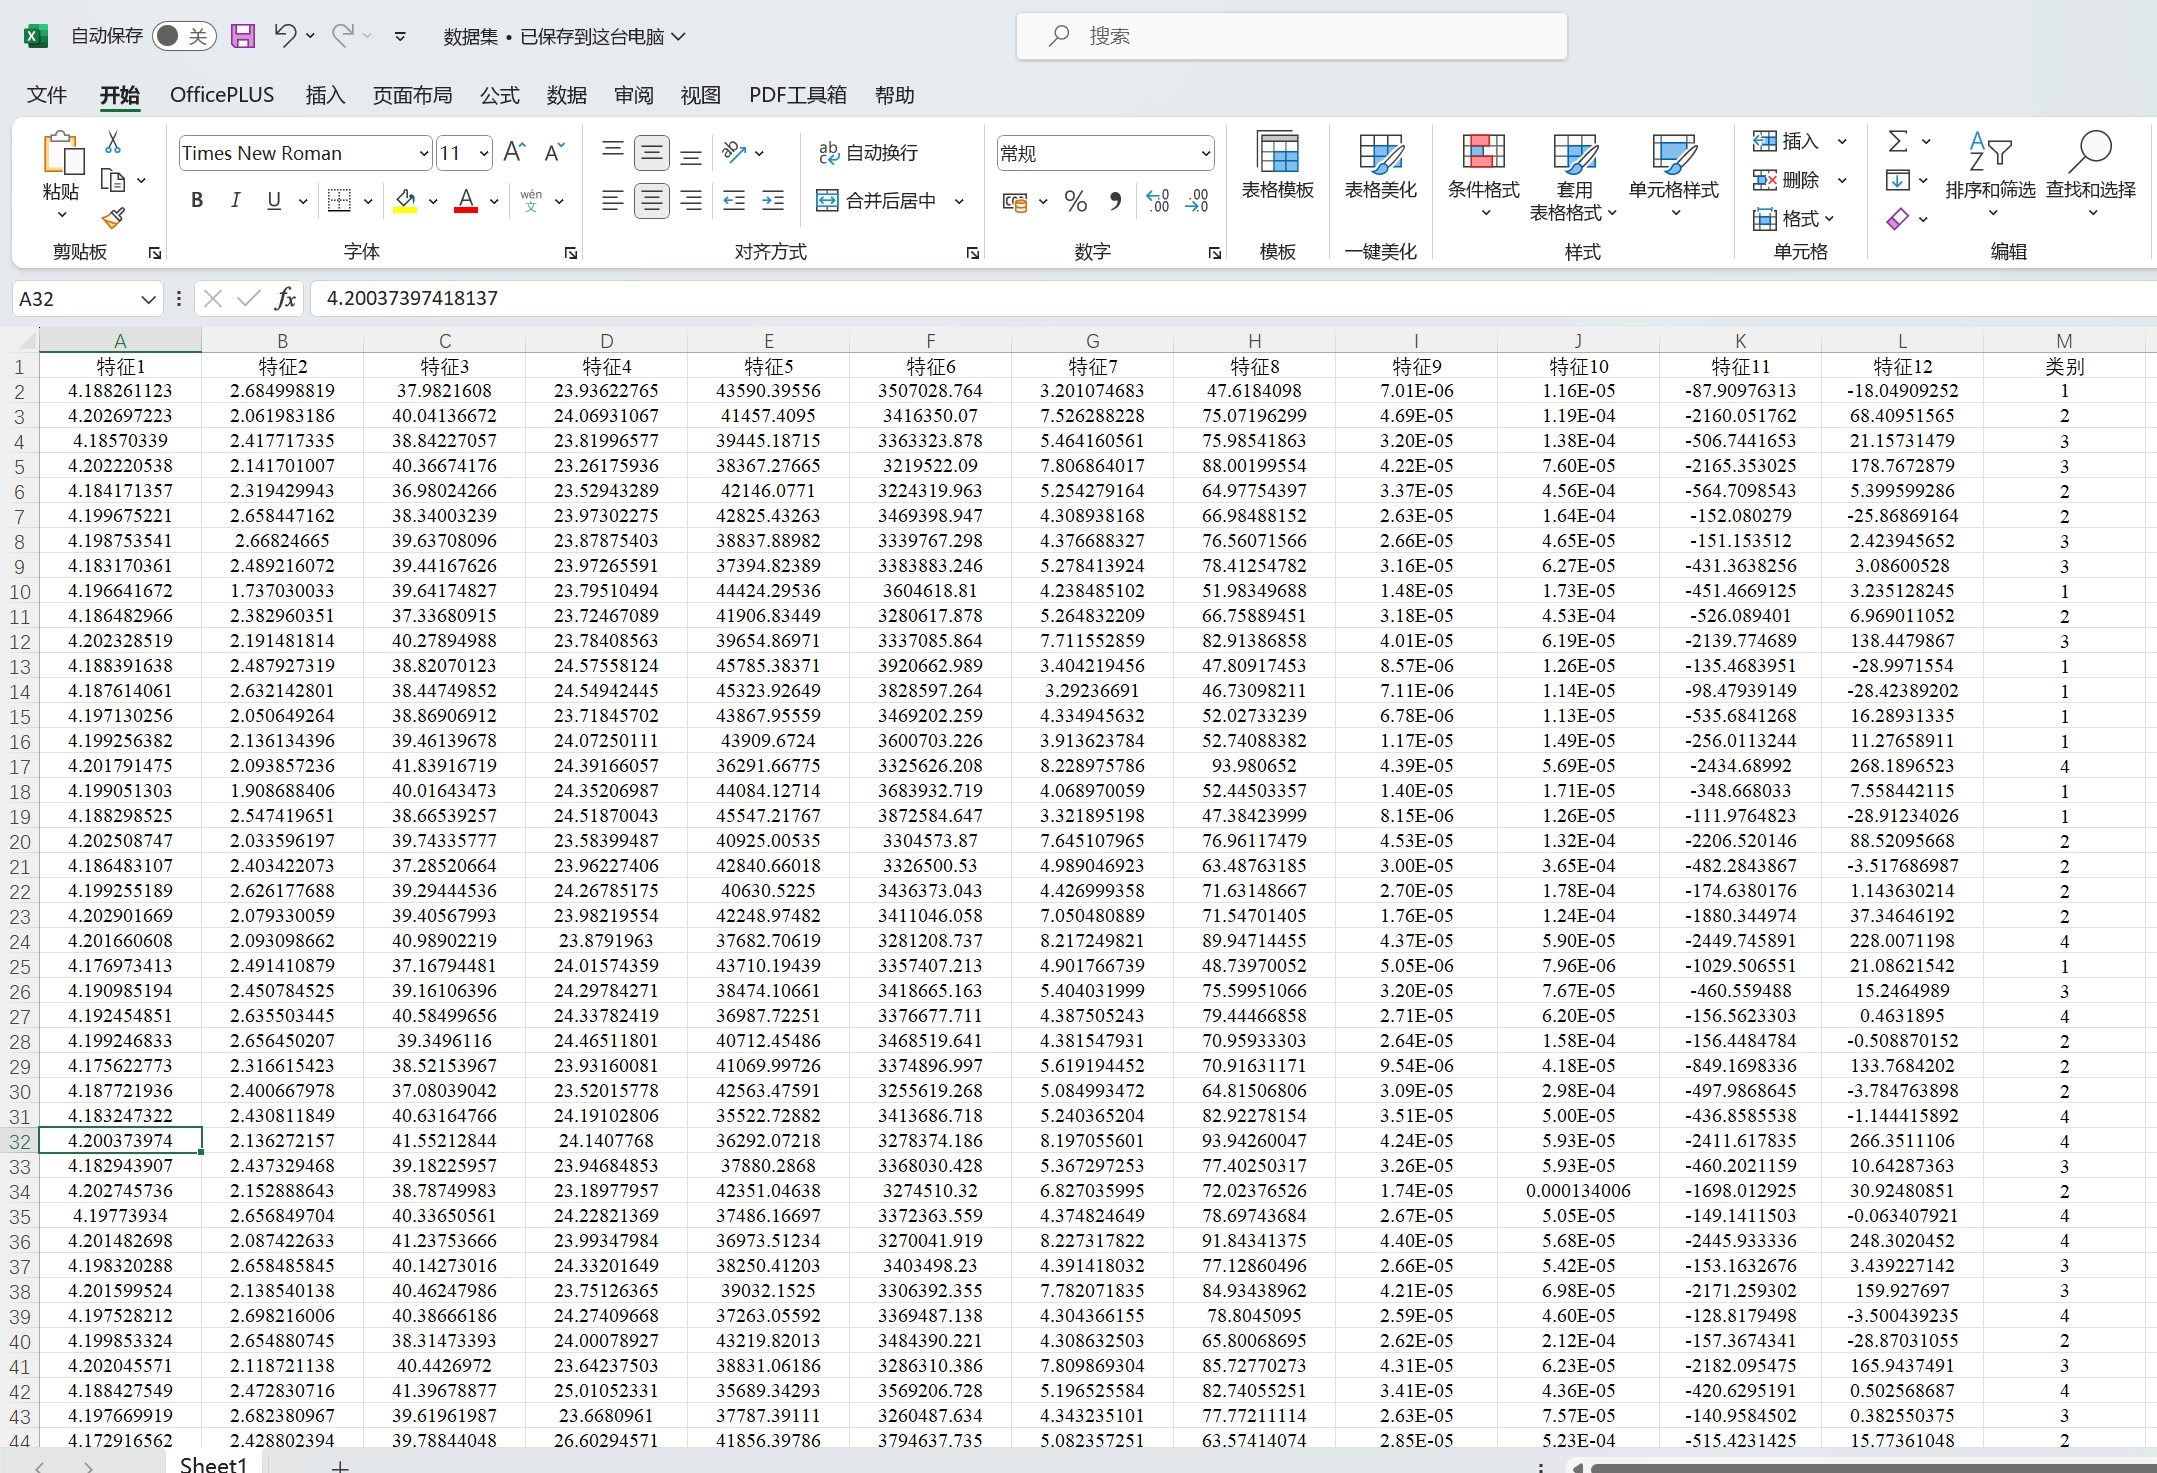Toggle Bold formatting
This screenshot has height=1473, width=2157.
coord(197,201)
